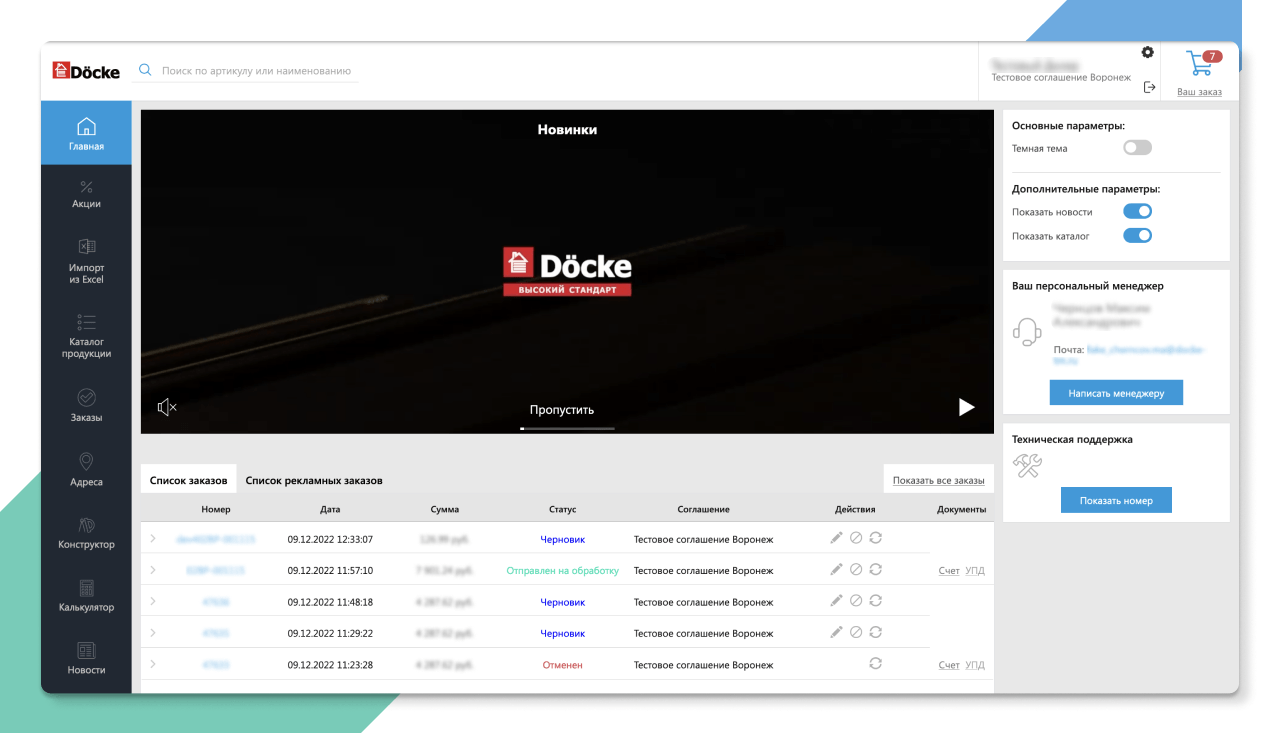The height and width of the screenshot is (733, 1280).
Task: Click the Döcke logo in the header
Action: pyautogui.click(x=87, y=71)
